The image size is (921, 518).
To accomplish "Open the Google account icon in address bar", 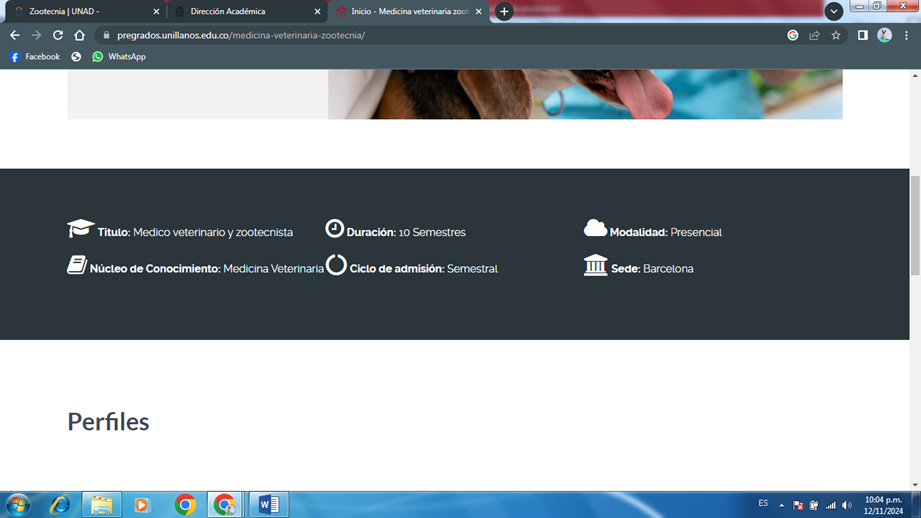I will click(792, 35).
